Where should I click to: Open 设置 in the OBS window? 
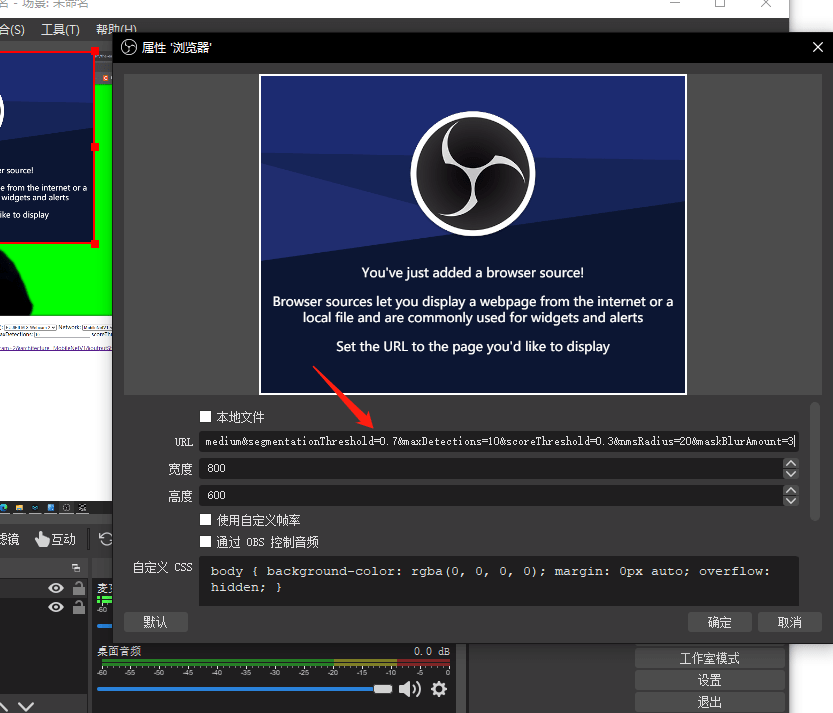(710, 680)
